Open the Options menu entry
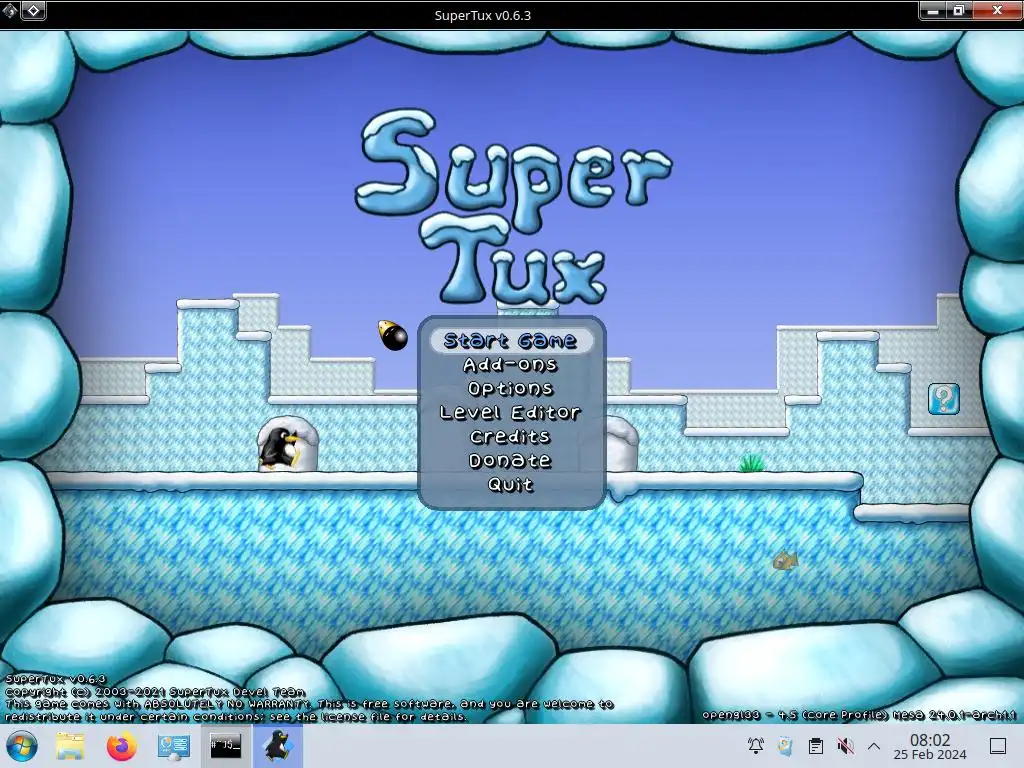This screenshot has width=1024, height=768. (x=511, y=389)
